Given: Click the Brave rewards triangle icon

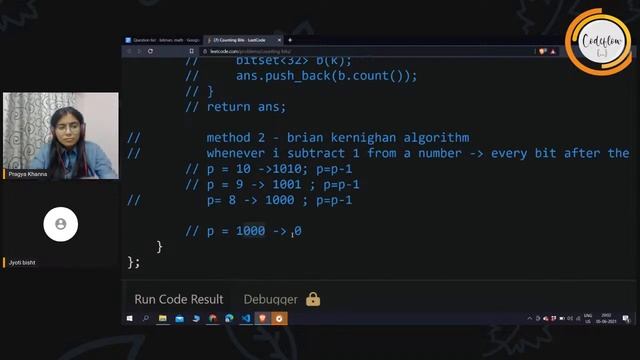Looking at the screenshot, I should pyautogui.click(x=553, y=51).
